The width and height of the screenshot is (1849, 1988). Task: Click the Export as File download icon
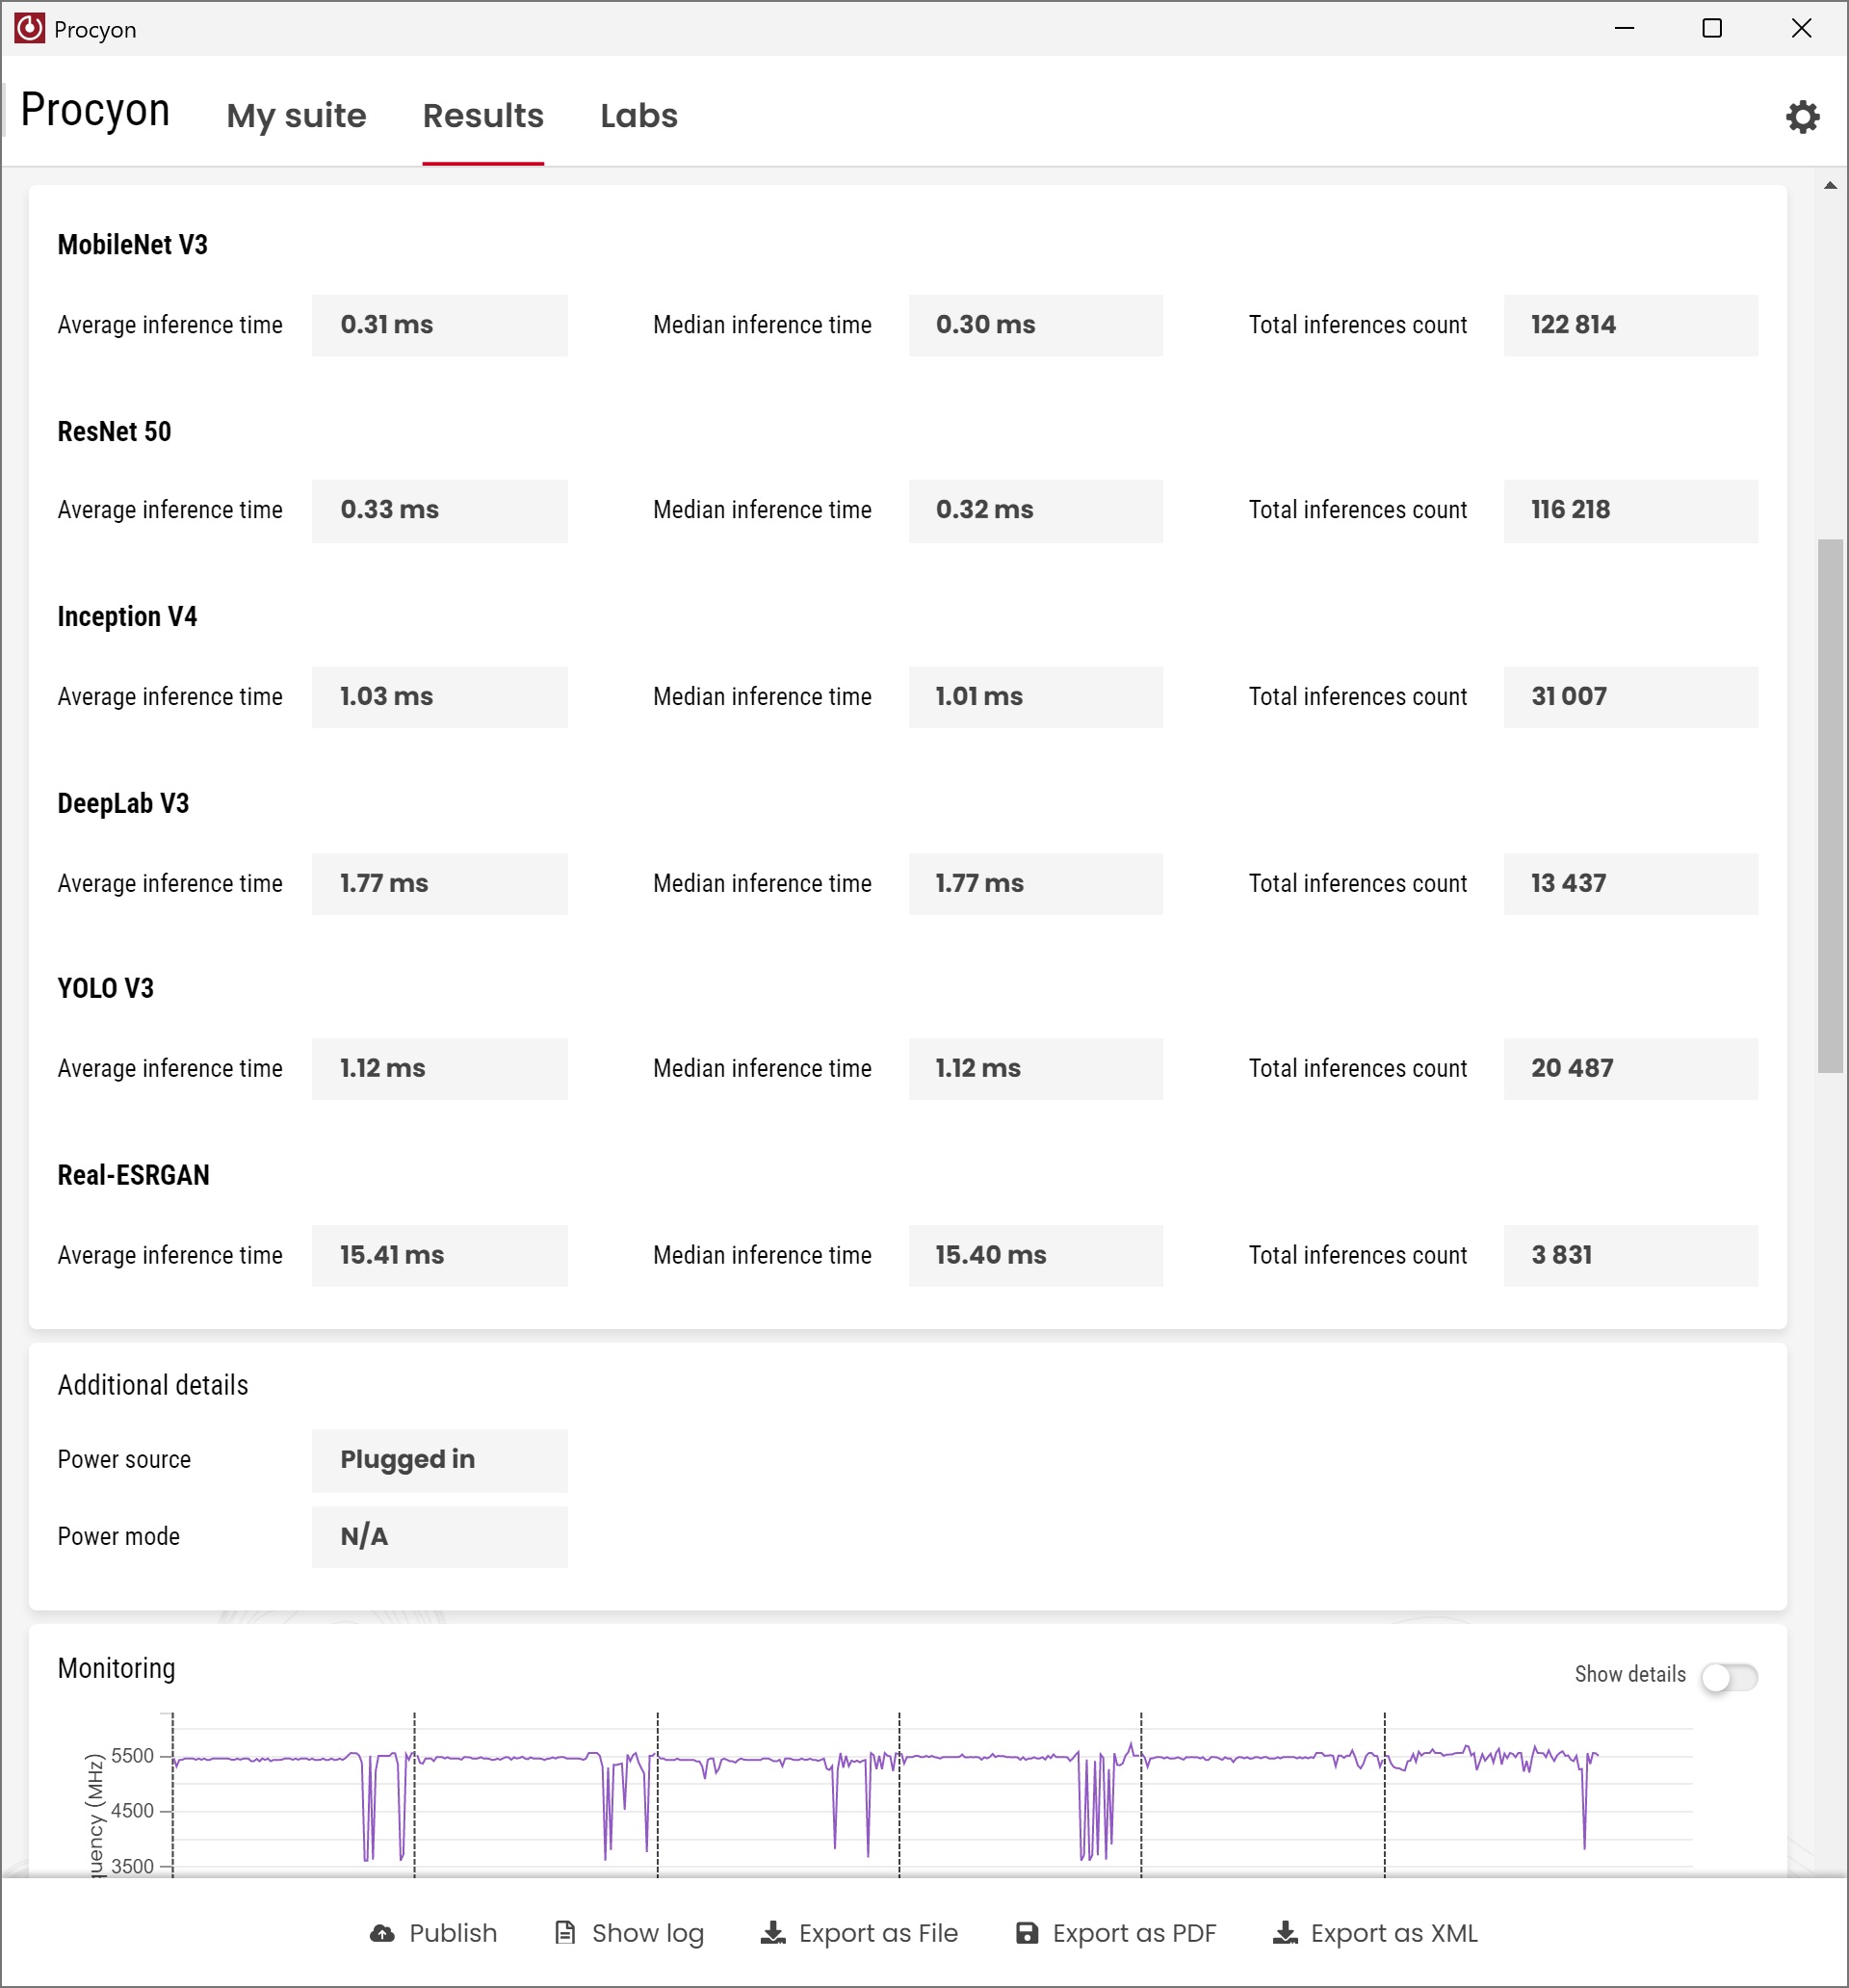[773, 1932]
